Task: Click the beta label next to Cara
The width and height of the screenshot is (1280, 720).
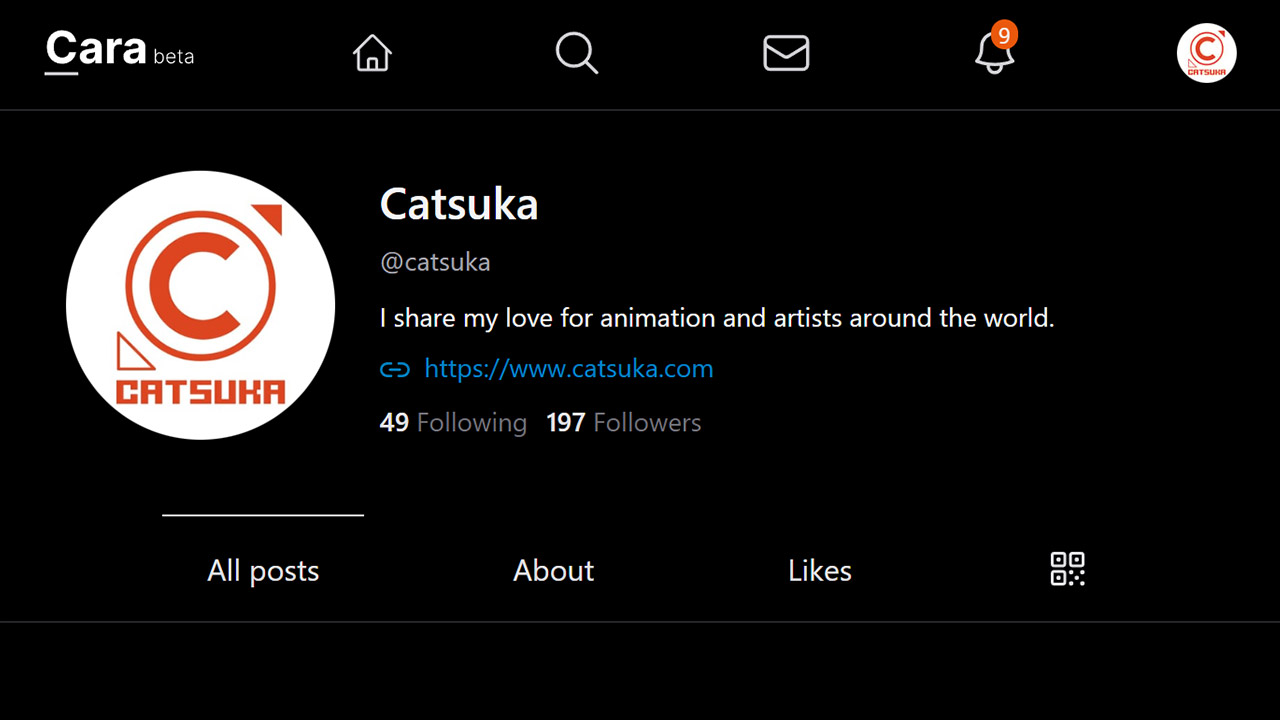Action: point(174,57)
